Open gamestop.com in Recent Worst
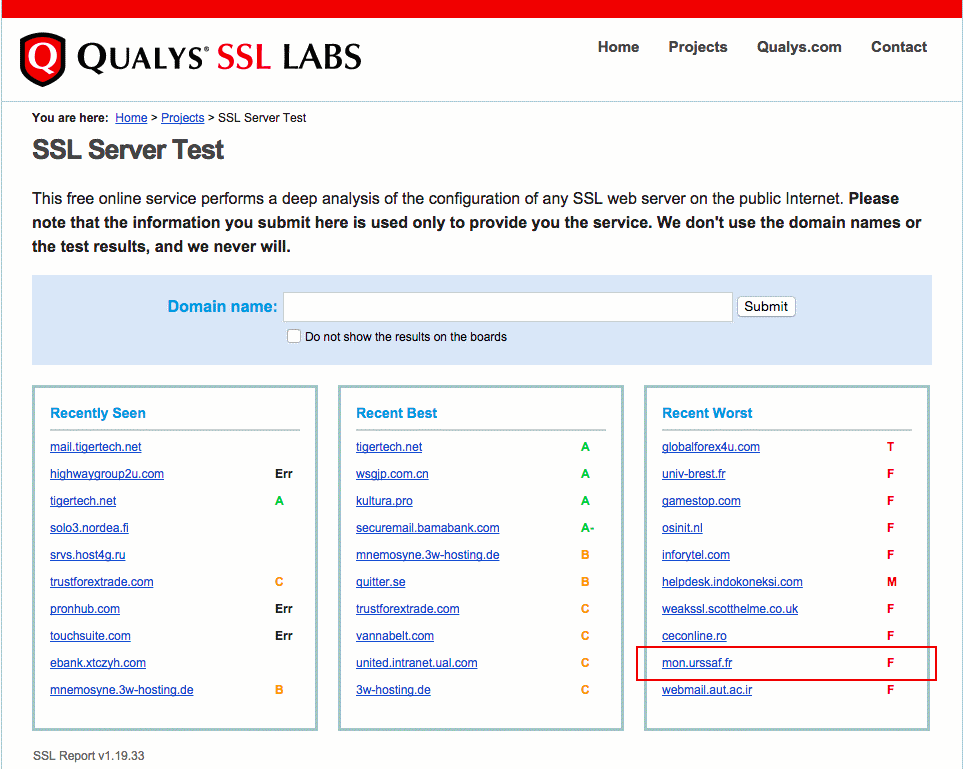 click(x=701, y=501)
